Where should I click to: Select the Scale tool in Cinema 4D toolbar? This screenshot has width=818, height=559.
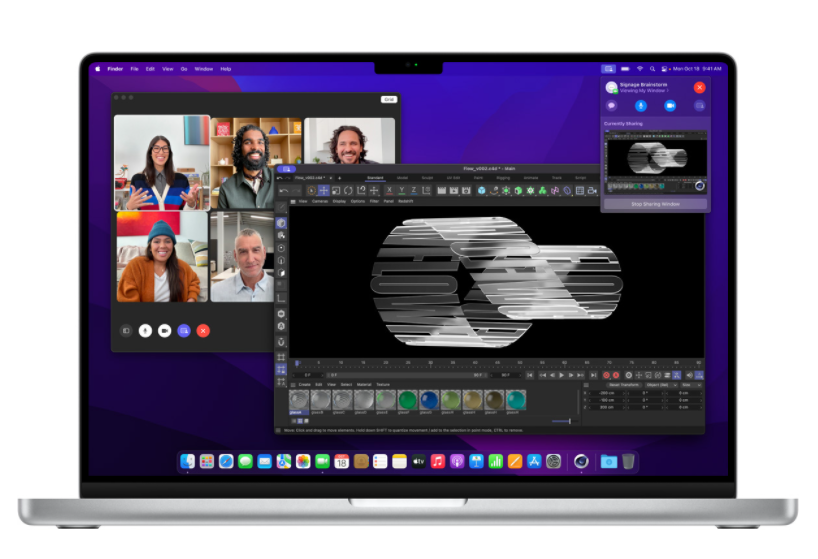pos(336,191)
